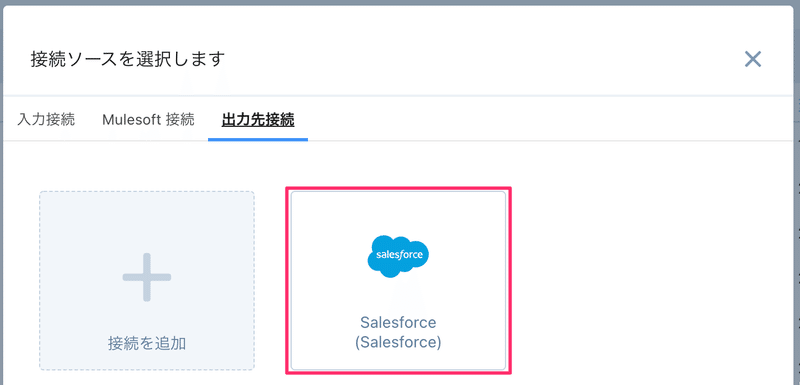Select the Salesforce connection tile

point(398,280)
